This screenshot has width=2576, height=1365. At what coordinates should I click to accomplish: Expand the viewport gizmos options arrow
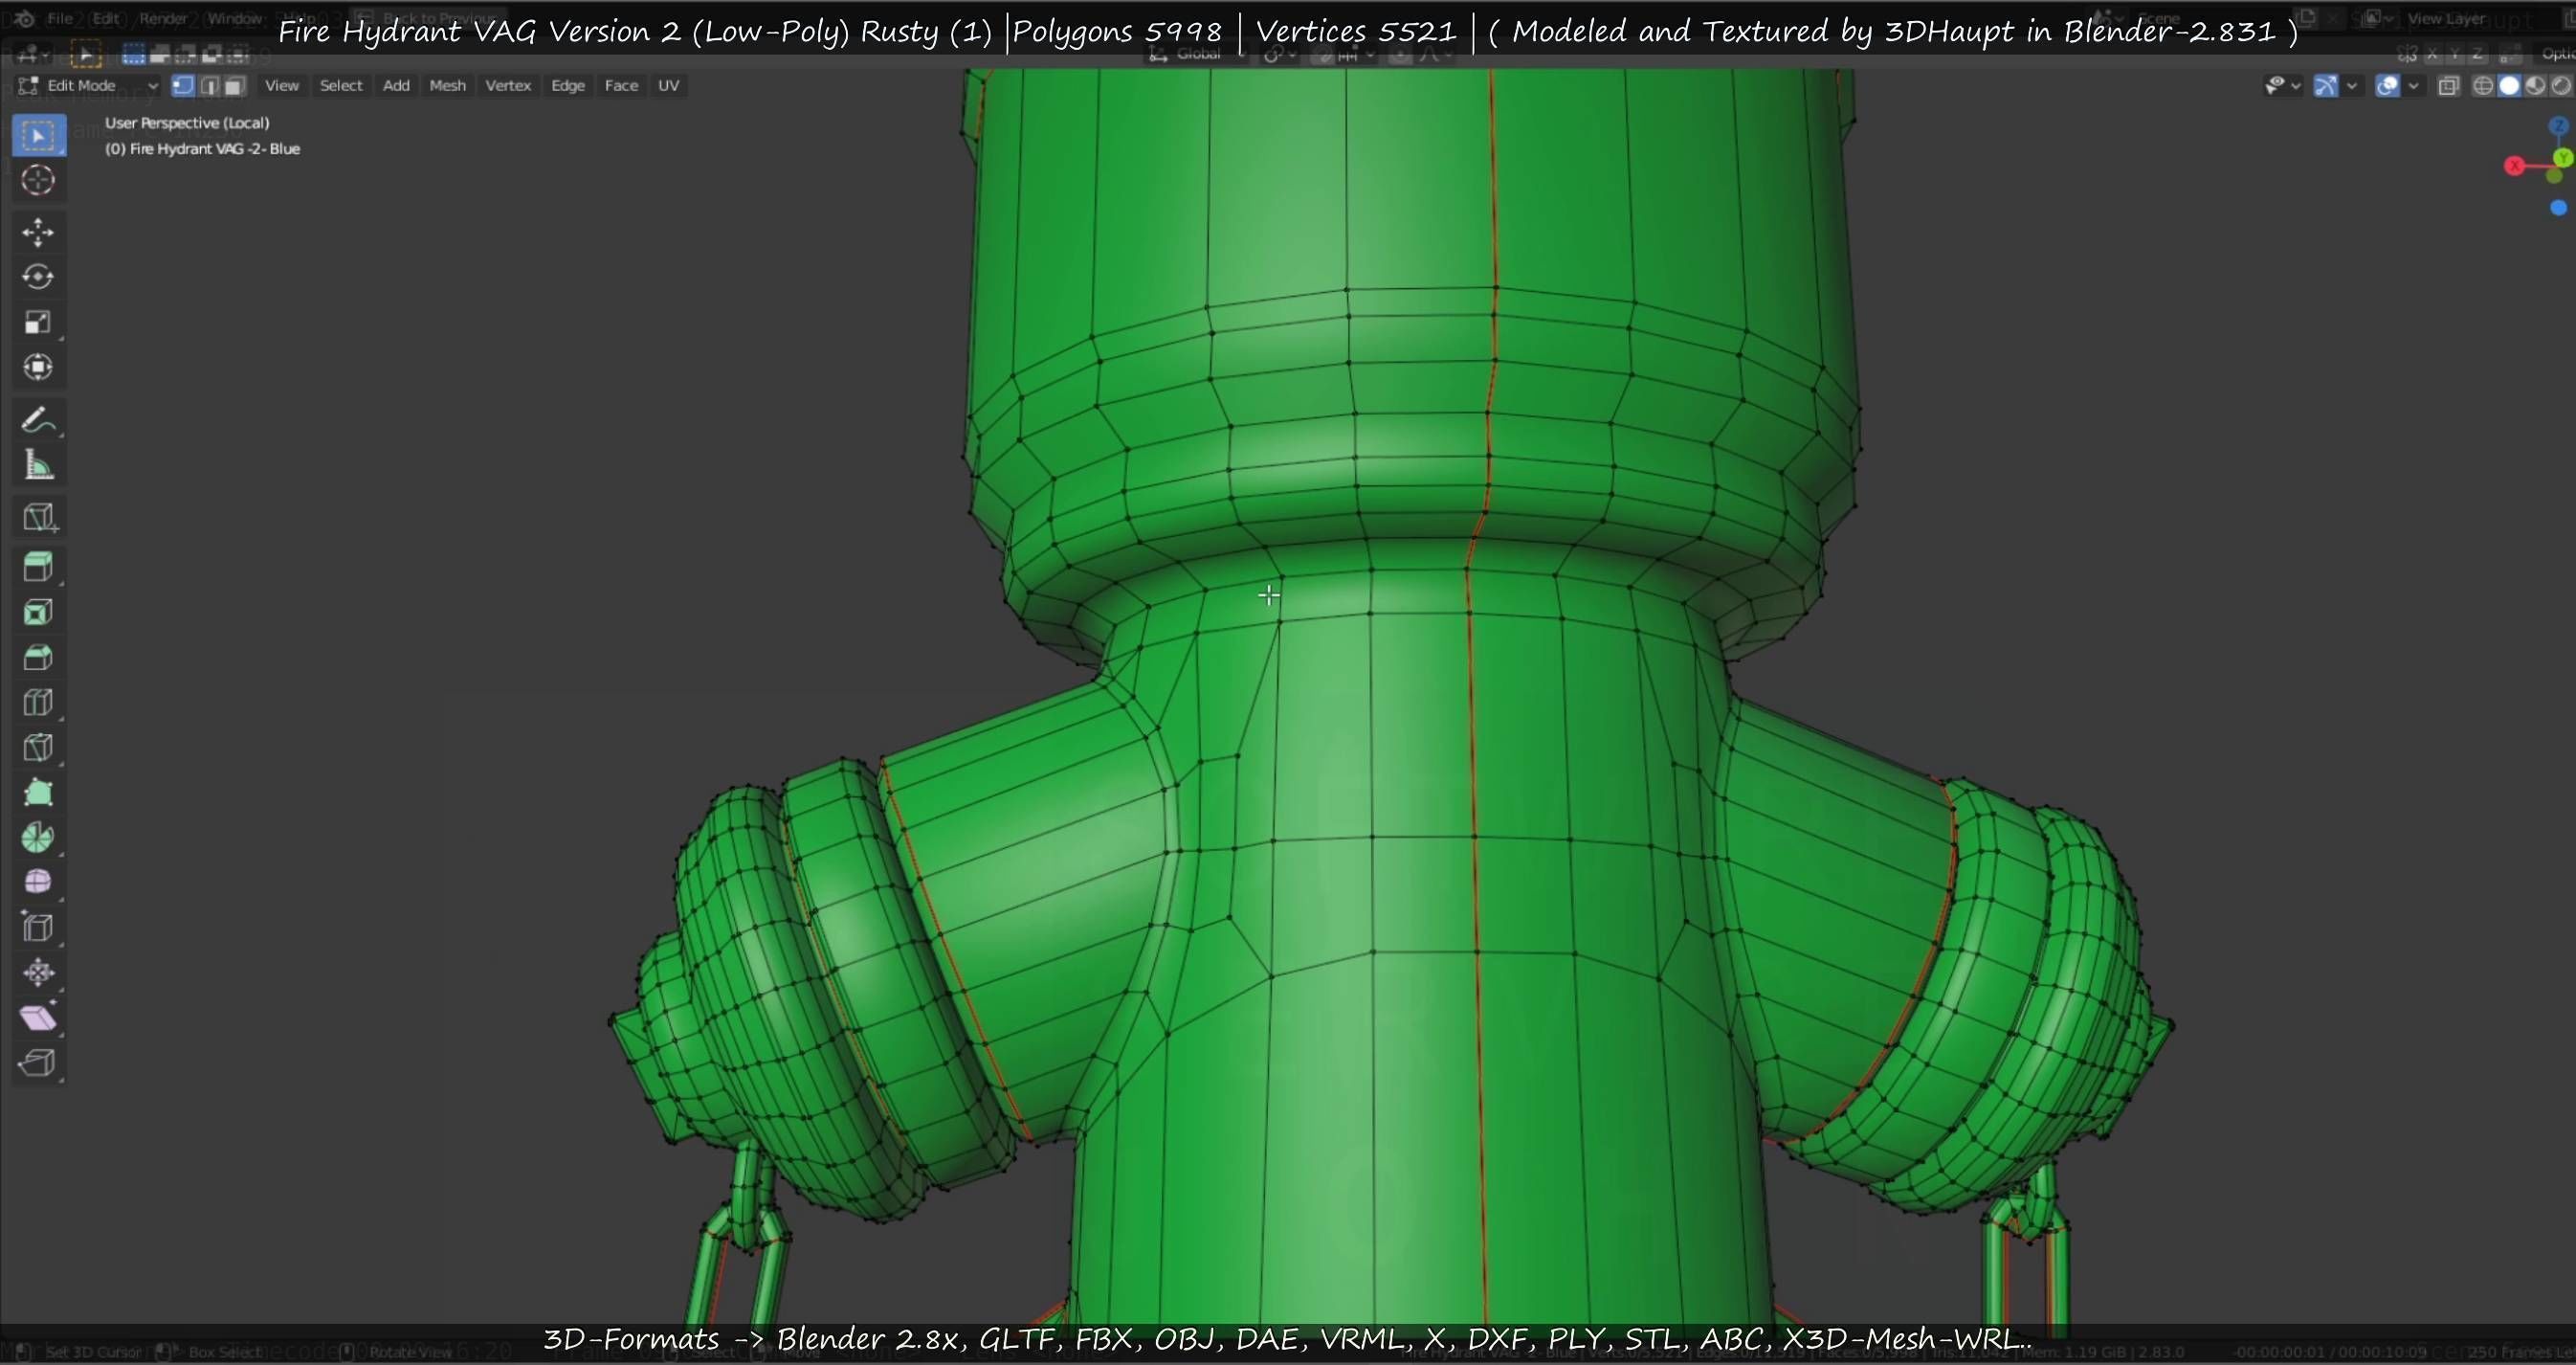click(2352, 86)
